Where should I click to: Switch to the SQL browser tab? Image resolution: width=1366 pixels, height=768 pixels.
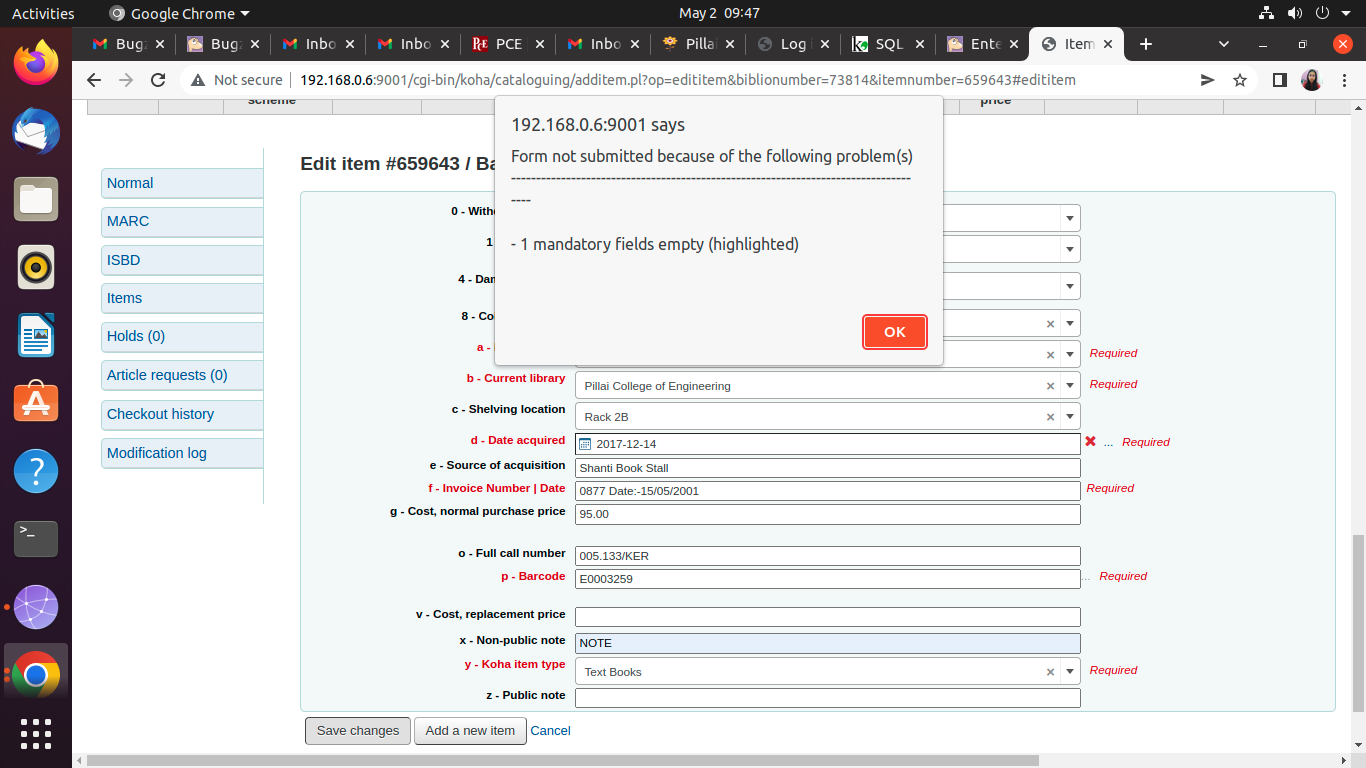click(x=880, y=44)
